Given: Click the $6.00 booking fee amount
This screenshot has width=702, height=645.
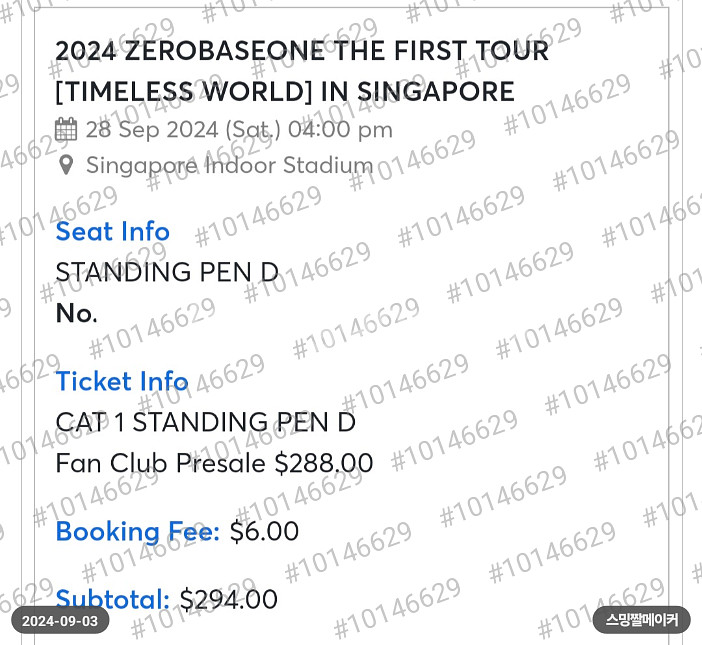Looking at the screenshot, I should (x=264, y=531).
